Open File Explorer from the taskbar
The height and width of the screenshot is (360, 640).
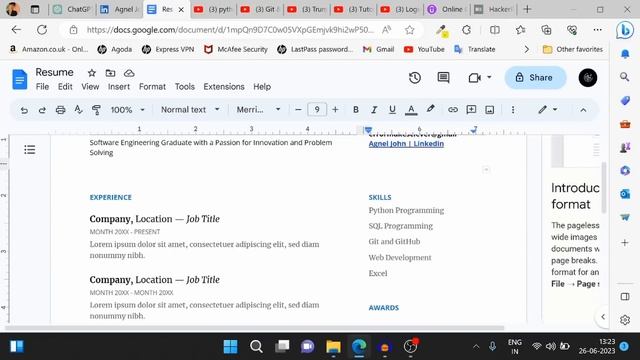pos(333,347)
